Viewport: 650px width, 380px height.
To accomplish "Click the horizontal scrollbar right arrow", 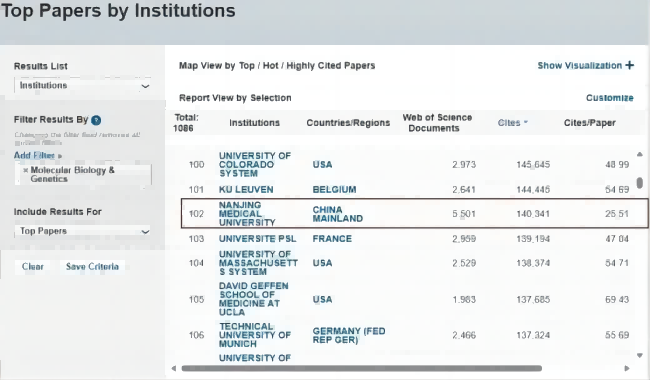I will 627,368.
